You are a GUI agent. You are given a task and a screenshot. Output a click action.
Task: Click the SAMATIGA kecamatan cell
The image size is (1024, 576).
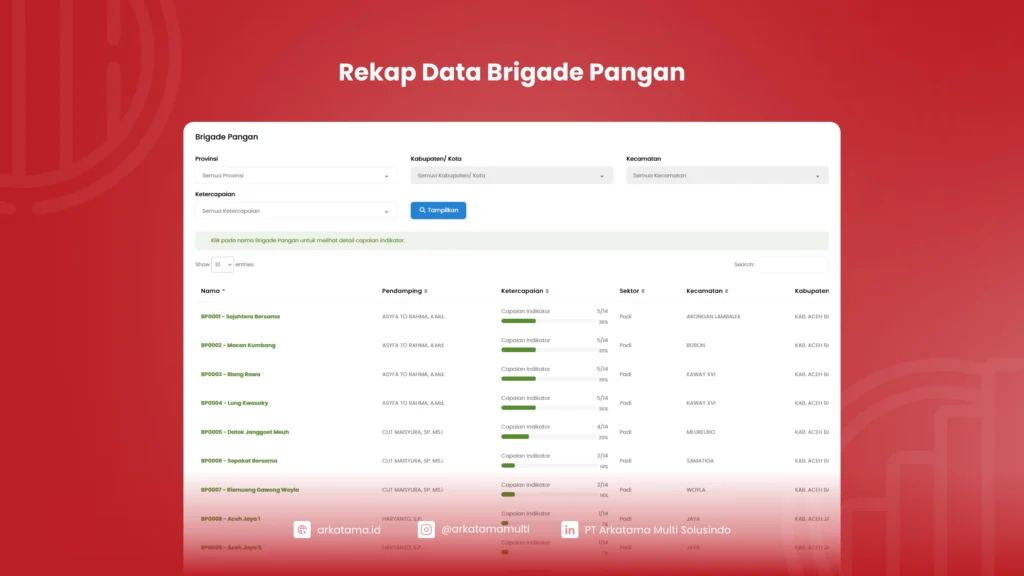(700, 461)
